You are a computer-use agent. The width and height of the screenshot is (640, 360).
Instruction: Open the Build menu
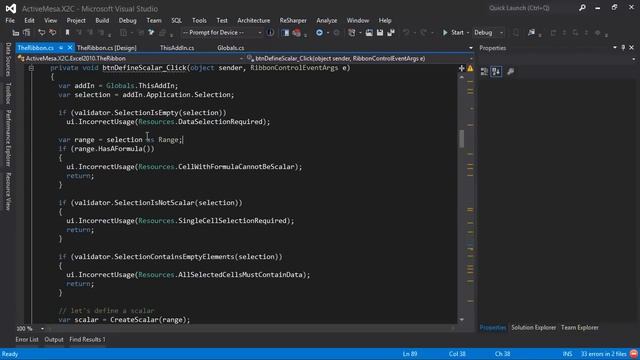coord(102,20)
